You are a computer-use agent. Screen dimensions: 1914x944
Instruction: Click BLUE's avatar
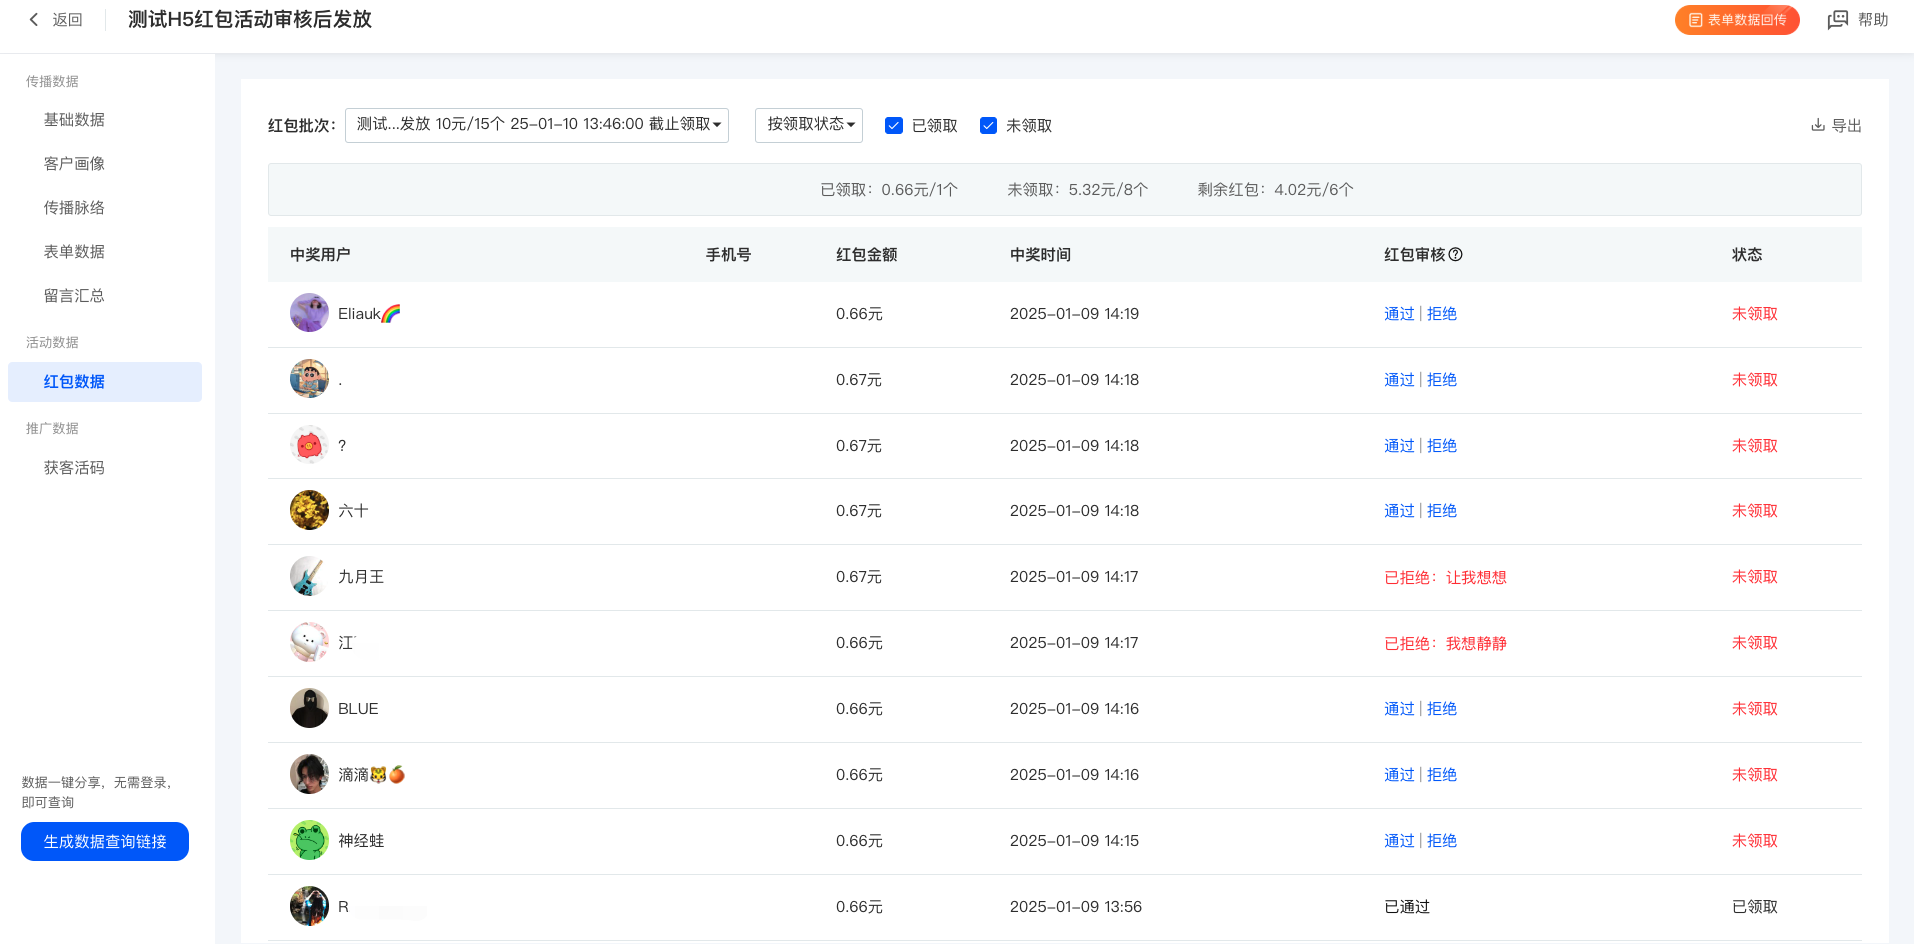click(x=309, y=708)
